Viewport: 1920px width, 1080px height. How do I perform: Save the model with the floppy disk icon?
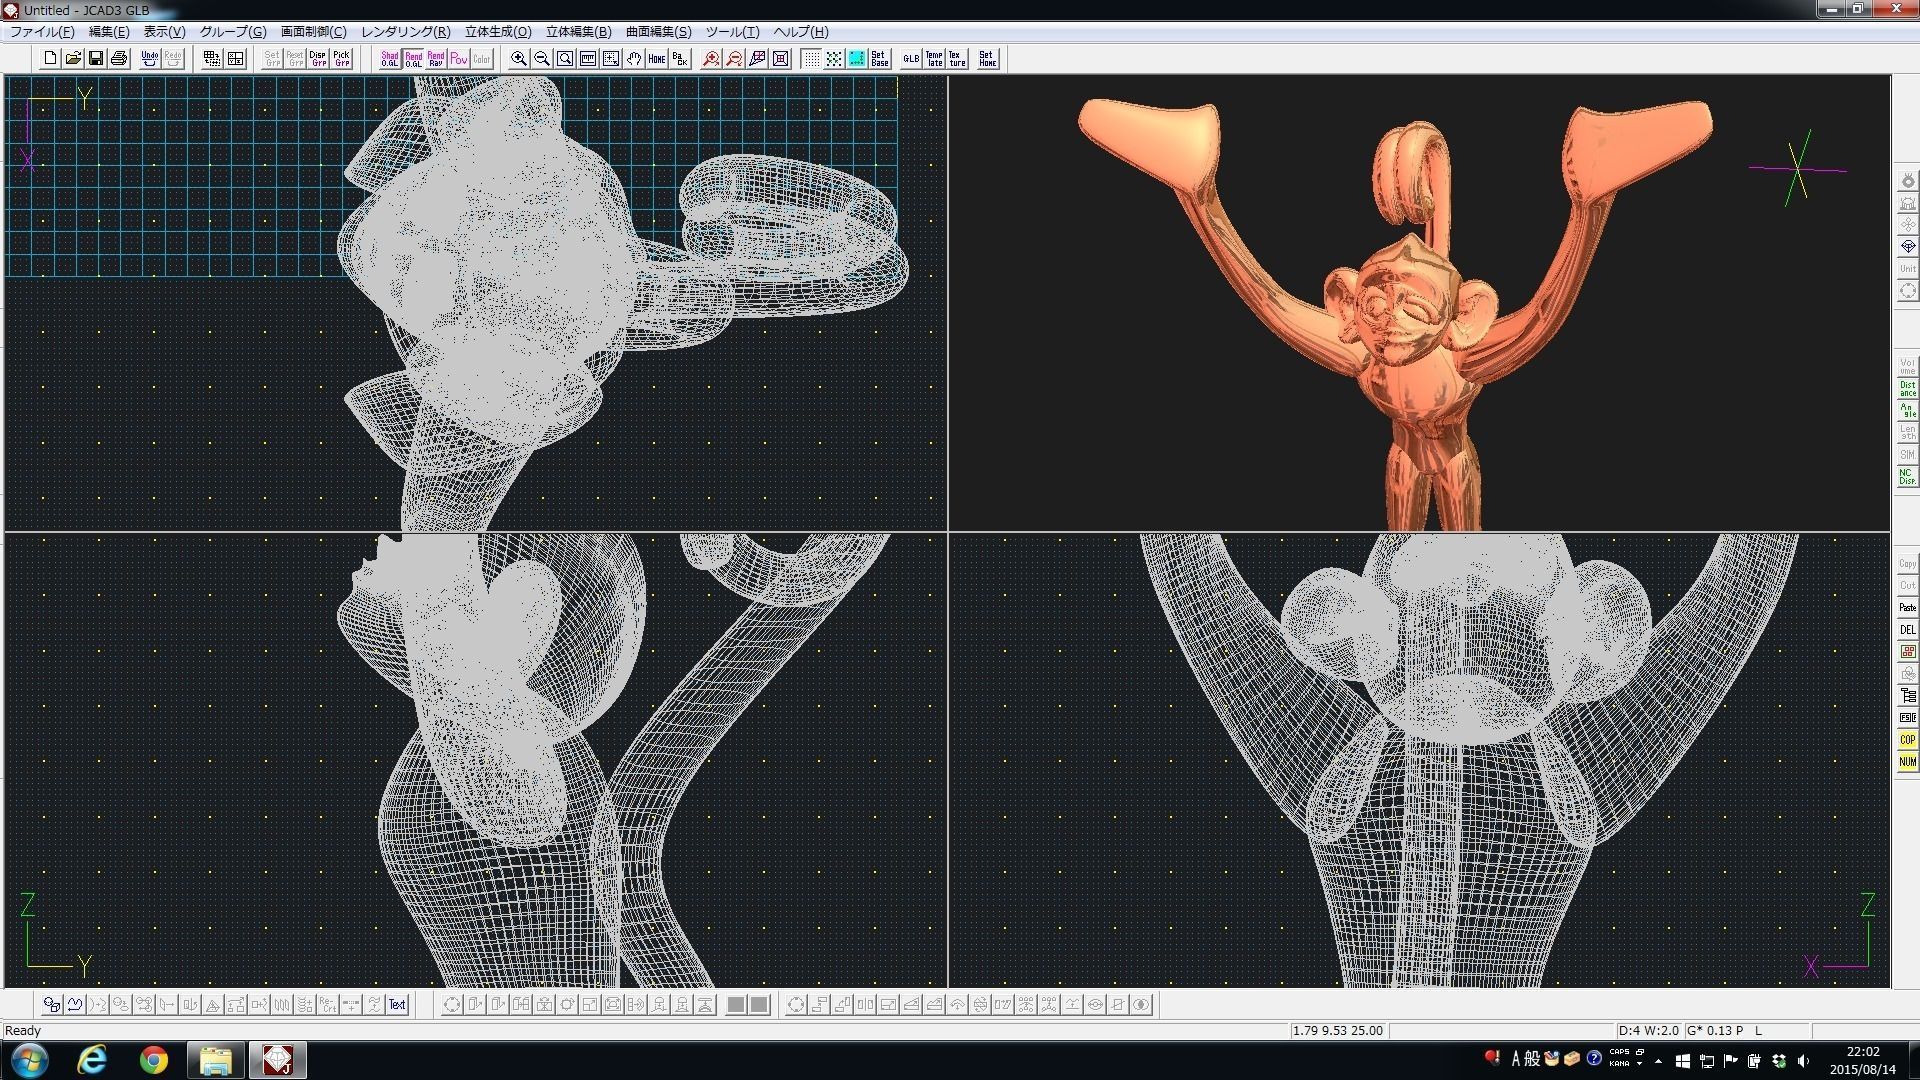(96, 59)
